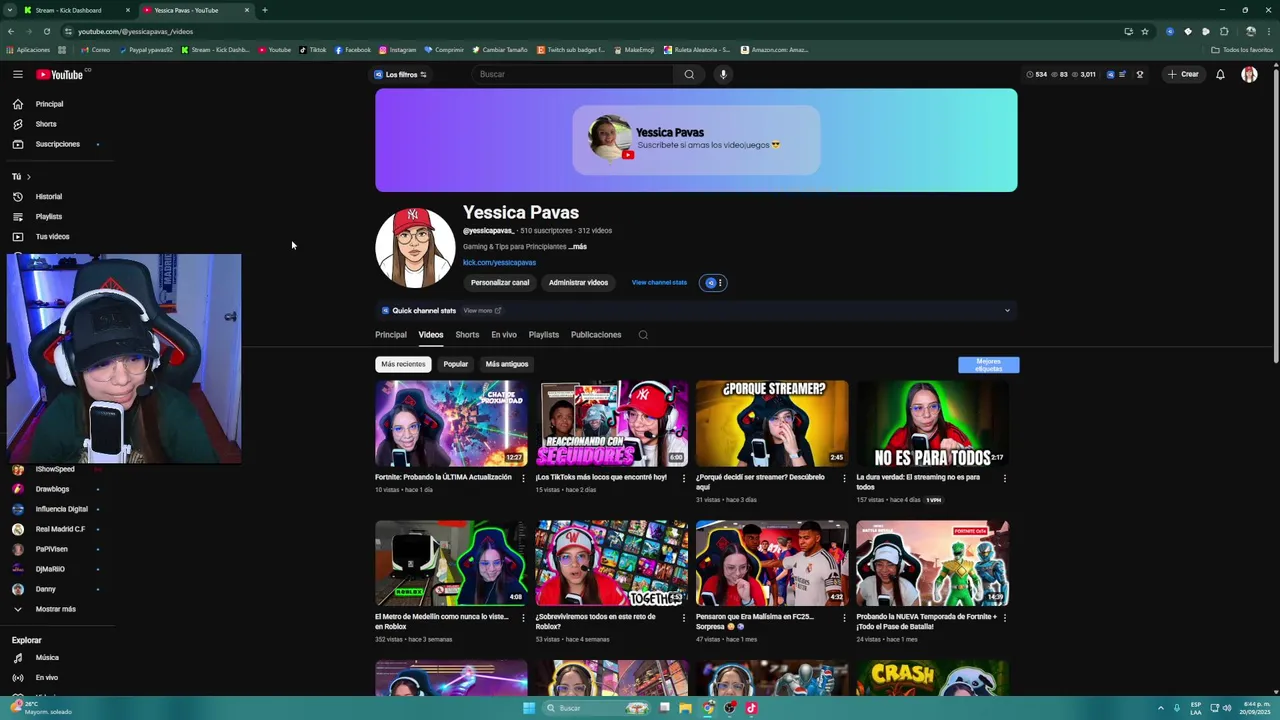
Task: Switch to the Principal channel tab
Action: tap(391, 335)
